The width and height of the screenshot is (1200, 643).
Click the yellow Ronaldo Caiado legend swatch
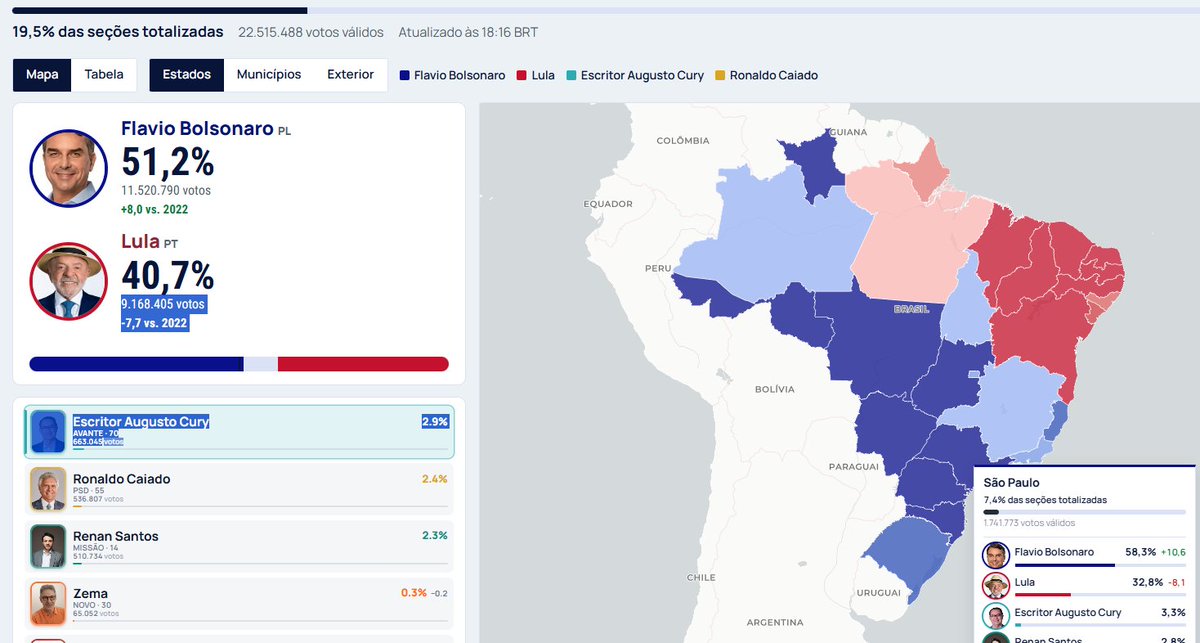(x=720, y=76)
